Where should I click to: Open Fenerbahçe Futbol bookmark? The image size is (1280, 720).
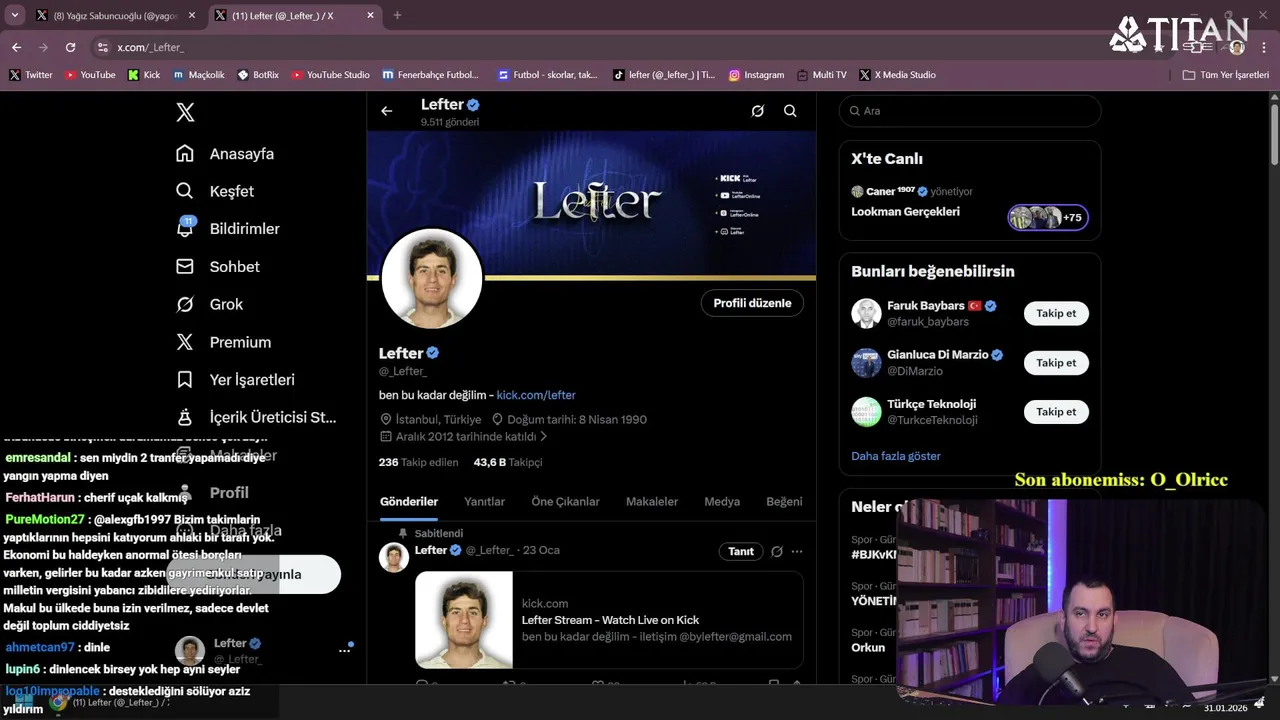430,75
